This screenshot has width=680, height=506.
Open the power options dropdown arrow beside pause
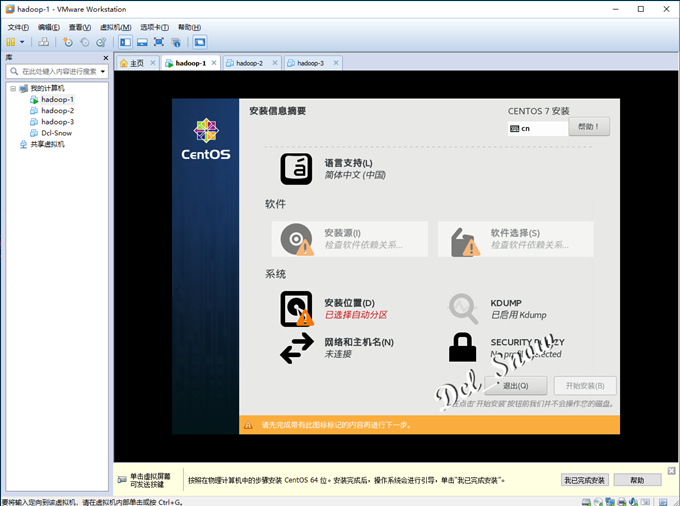pos(22,42)
